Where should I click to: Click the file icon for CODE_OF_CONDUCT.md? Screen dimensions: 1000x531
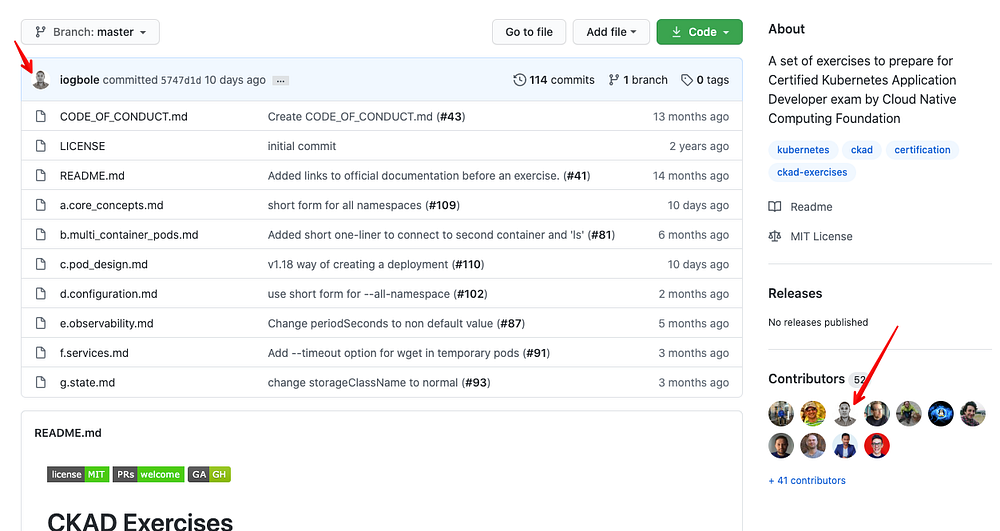[x=41, y=117]
